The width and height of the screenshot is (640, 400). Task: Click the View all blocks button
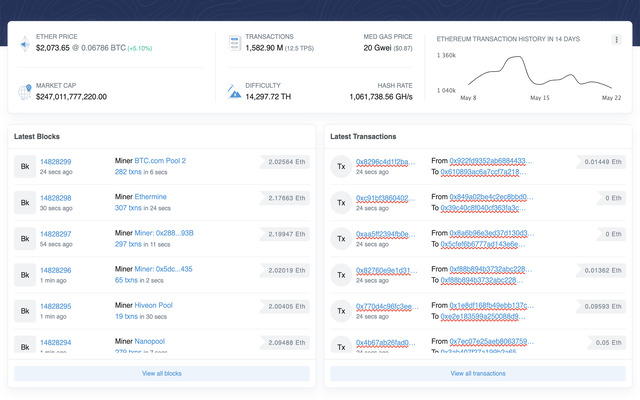click(162, 373)
